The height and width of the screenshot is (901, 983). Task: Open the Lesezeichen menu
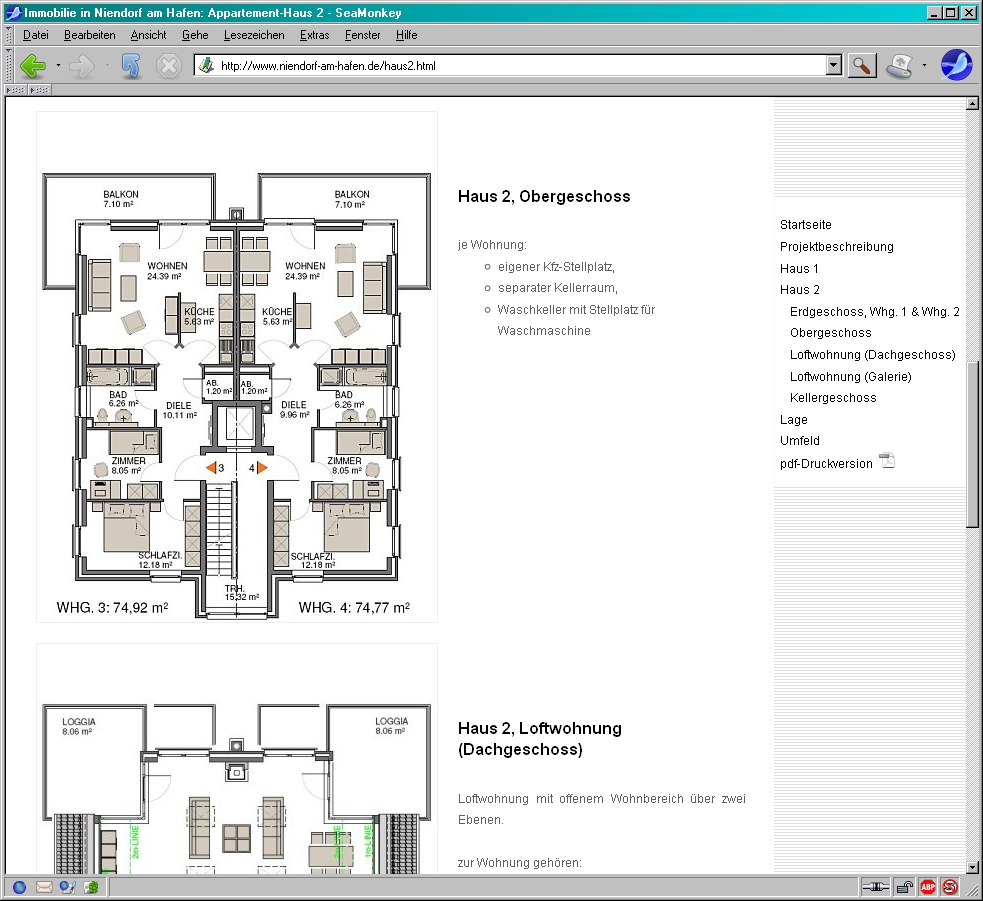click(254, 35)
